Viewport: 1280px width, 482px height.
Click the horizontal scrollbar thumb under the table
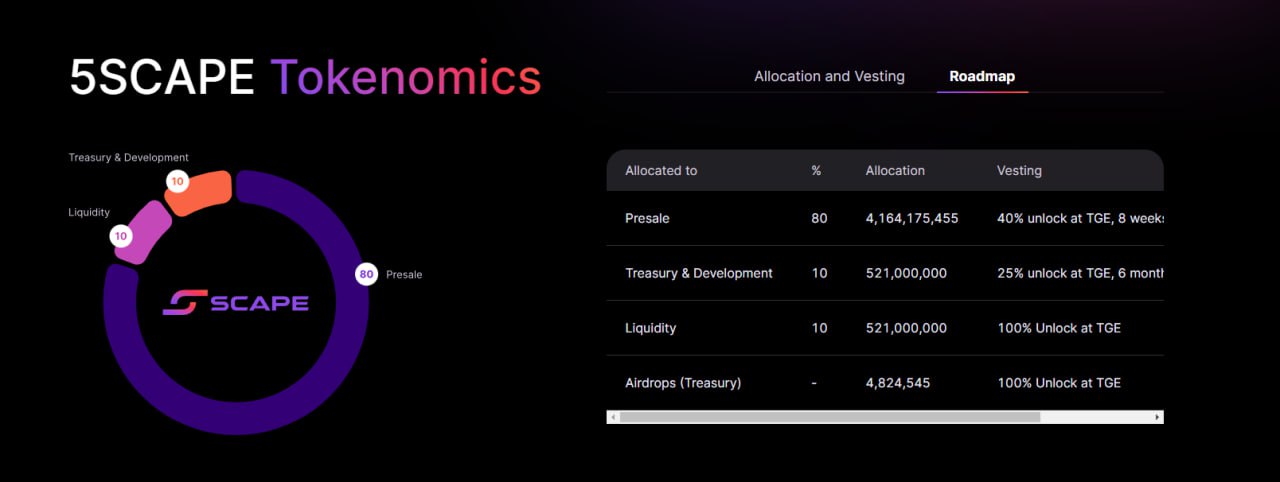point(830,417)
